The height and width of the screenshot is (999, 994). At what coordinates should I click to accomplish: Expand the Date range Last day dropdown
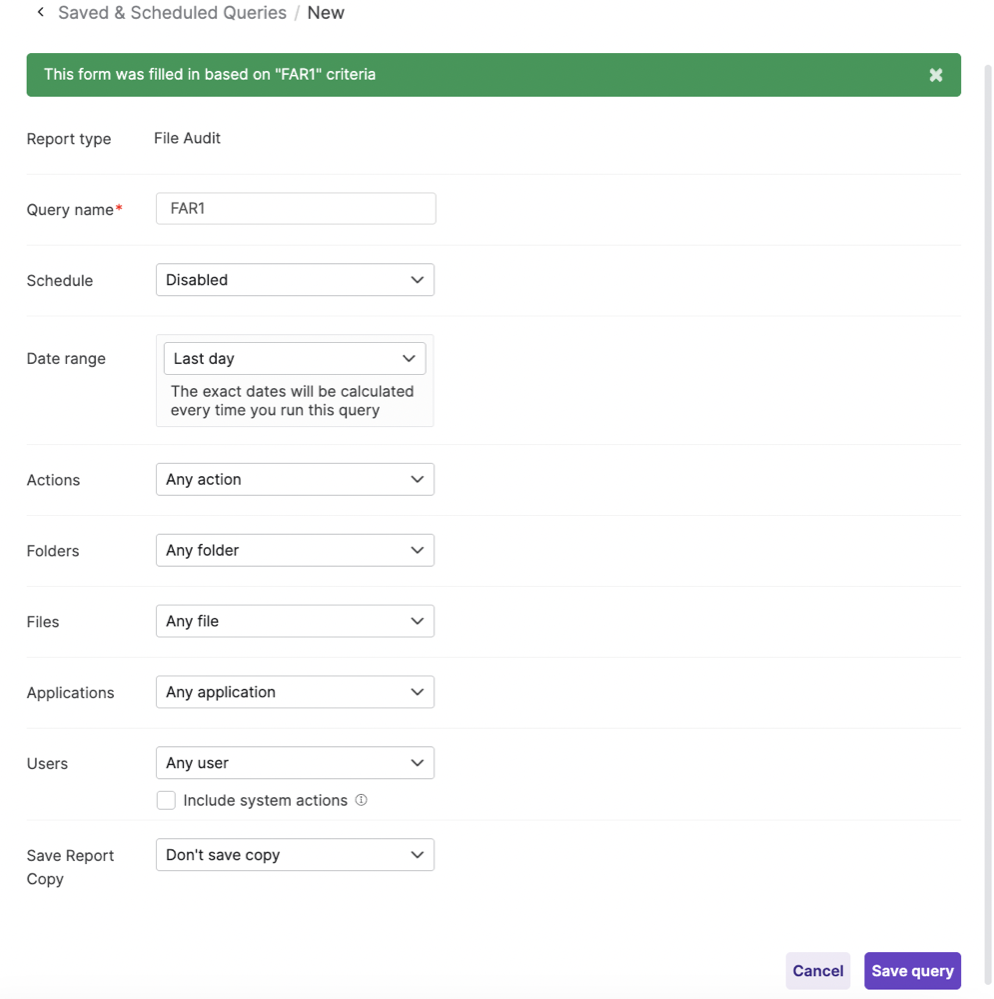point(294,358)
